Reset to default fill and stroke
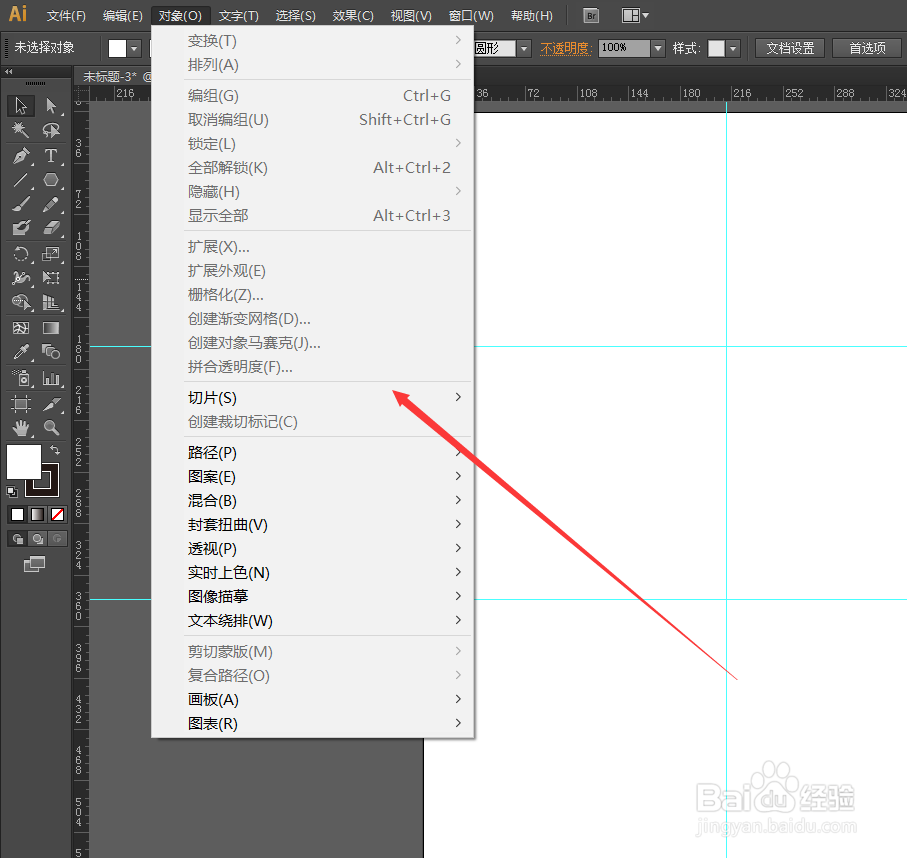The height and width of the screenshot is (858, 907). 12,492
